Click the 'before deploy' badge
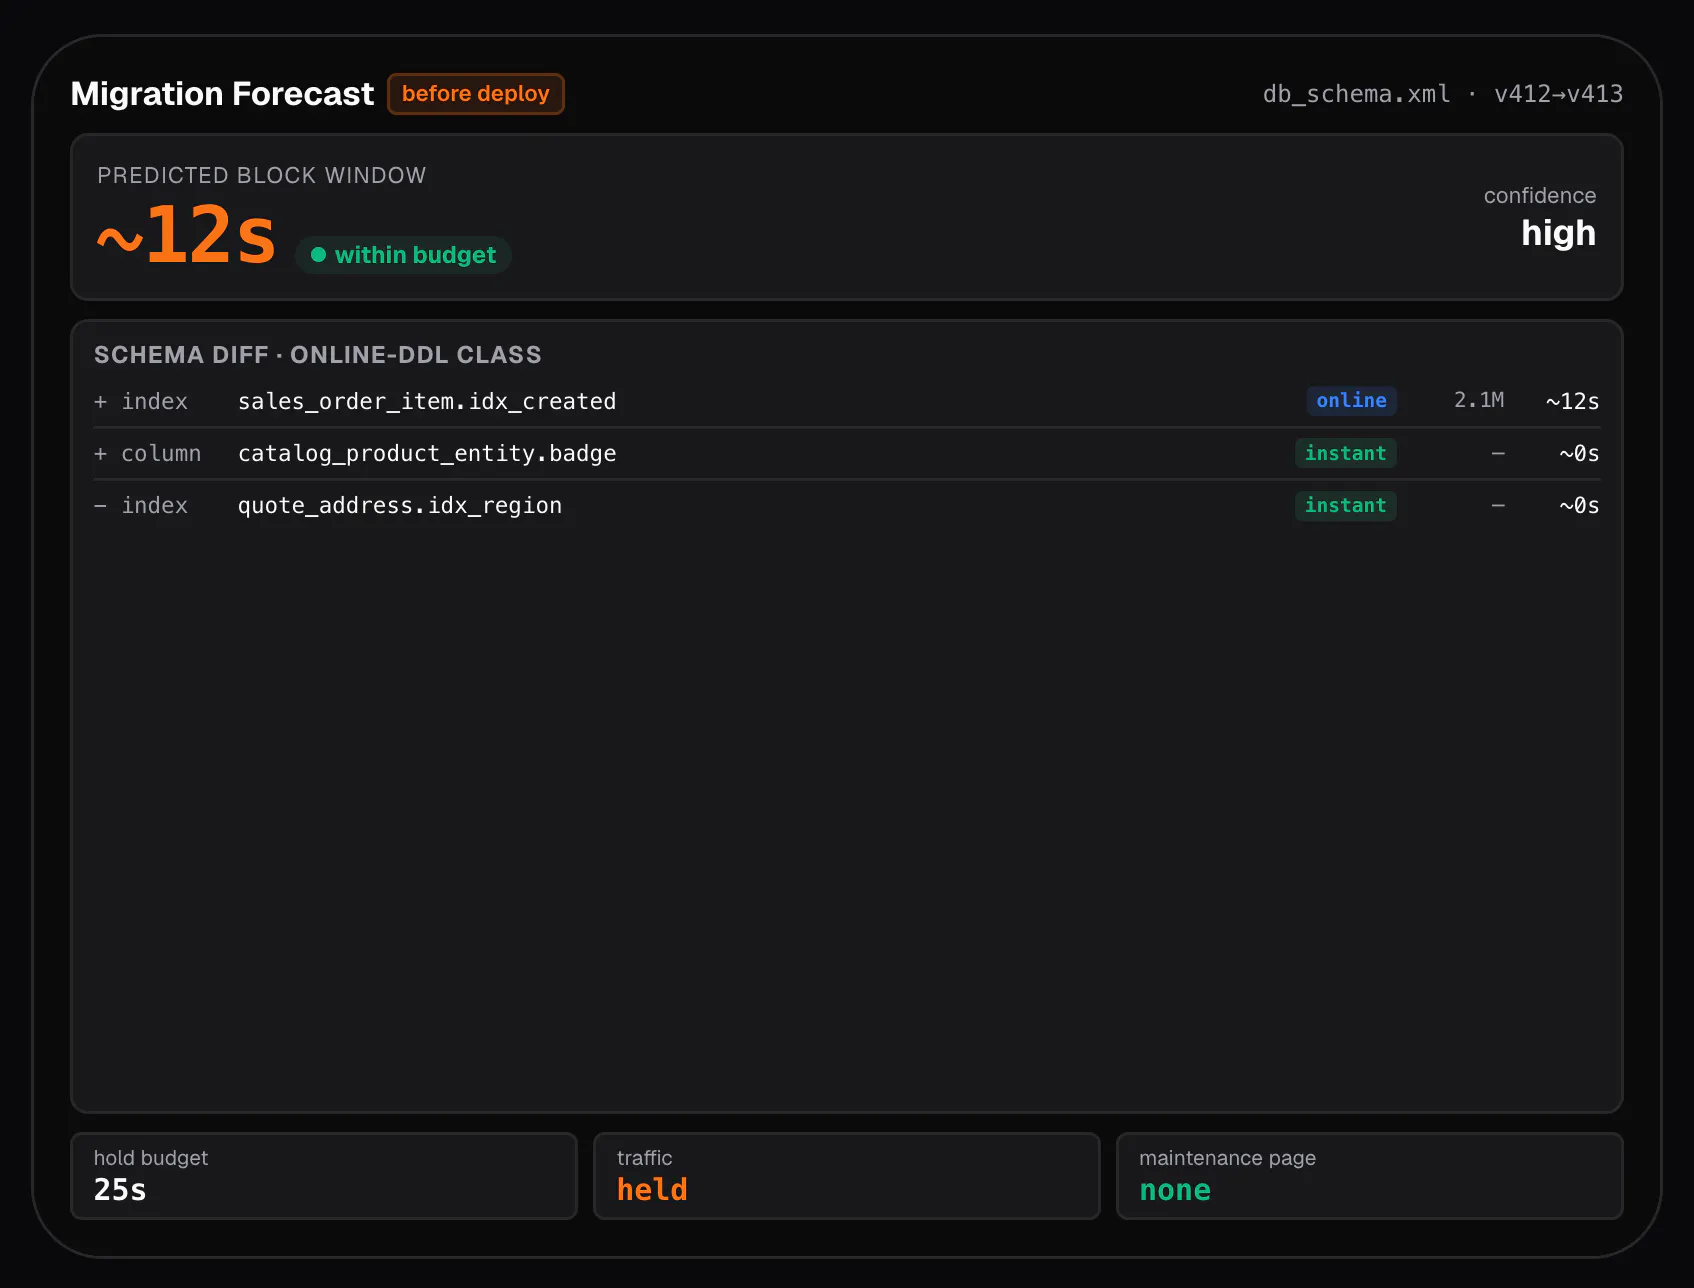This screenshot has height=1288, width=1694. pos(476,94)
